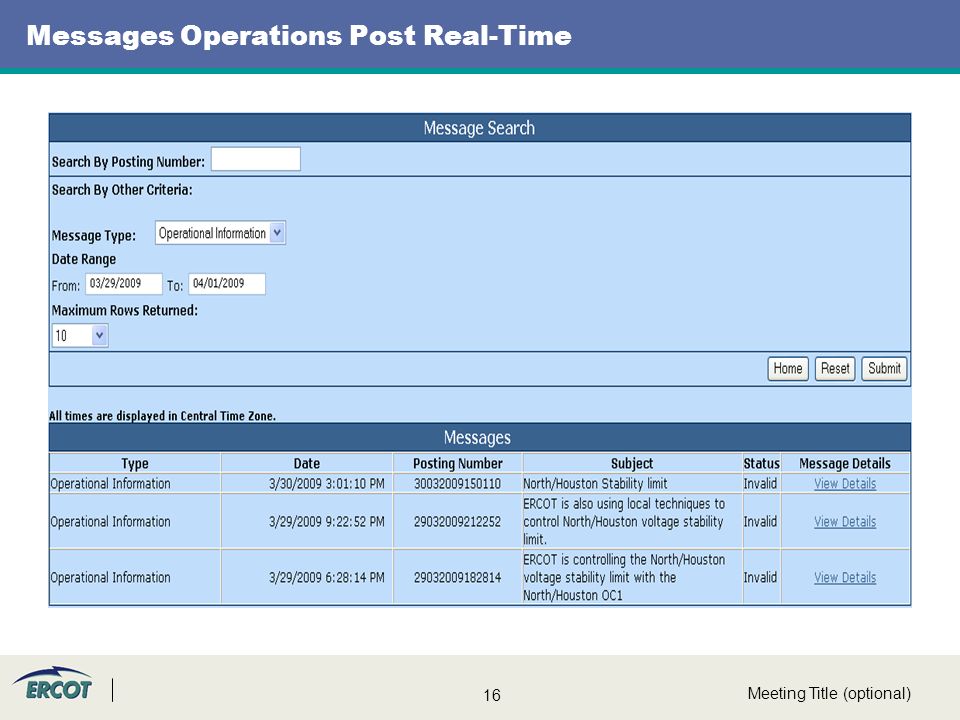Viewport: 960px width, 720px height.
Task: Expand the Maximum Rows Returned dropdown
Action: pyautogui.click(x=80, y=336)
